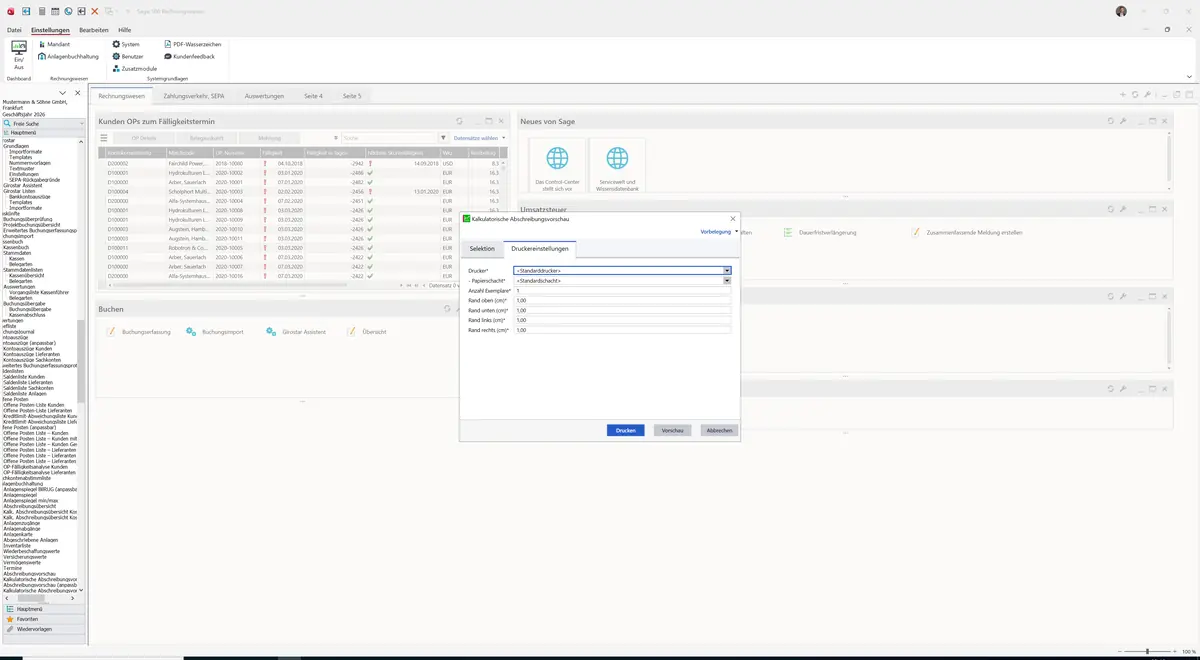Switch to Zahlungsverkehr, SEPA tab
This screenshot has width=1200, height=660.
click(x=193, y=96)
